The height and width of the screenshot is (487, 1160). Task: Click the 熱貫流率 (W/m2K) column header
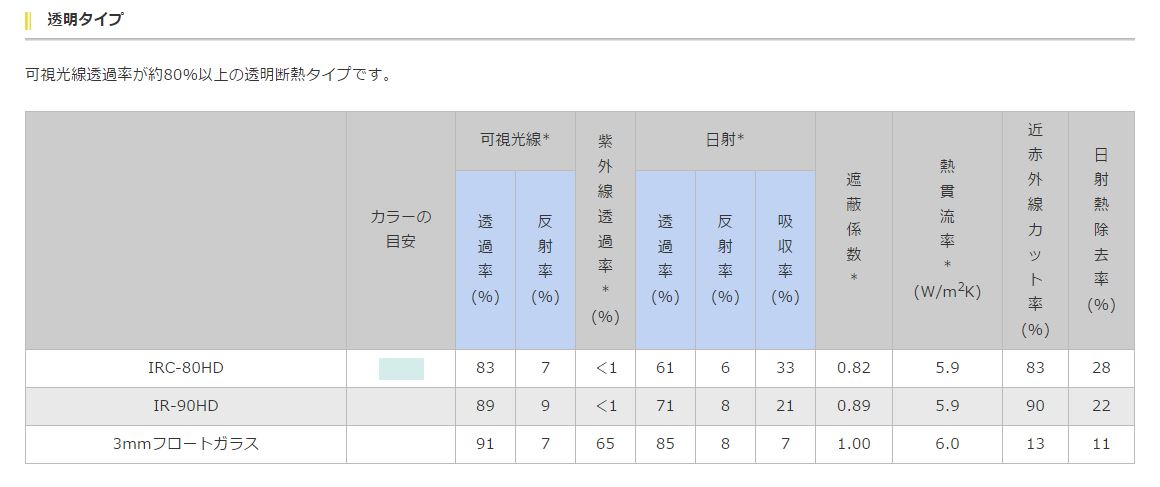[x=947, y=230]
